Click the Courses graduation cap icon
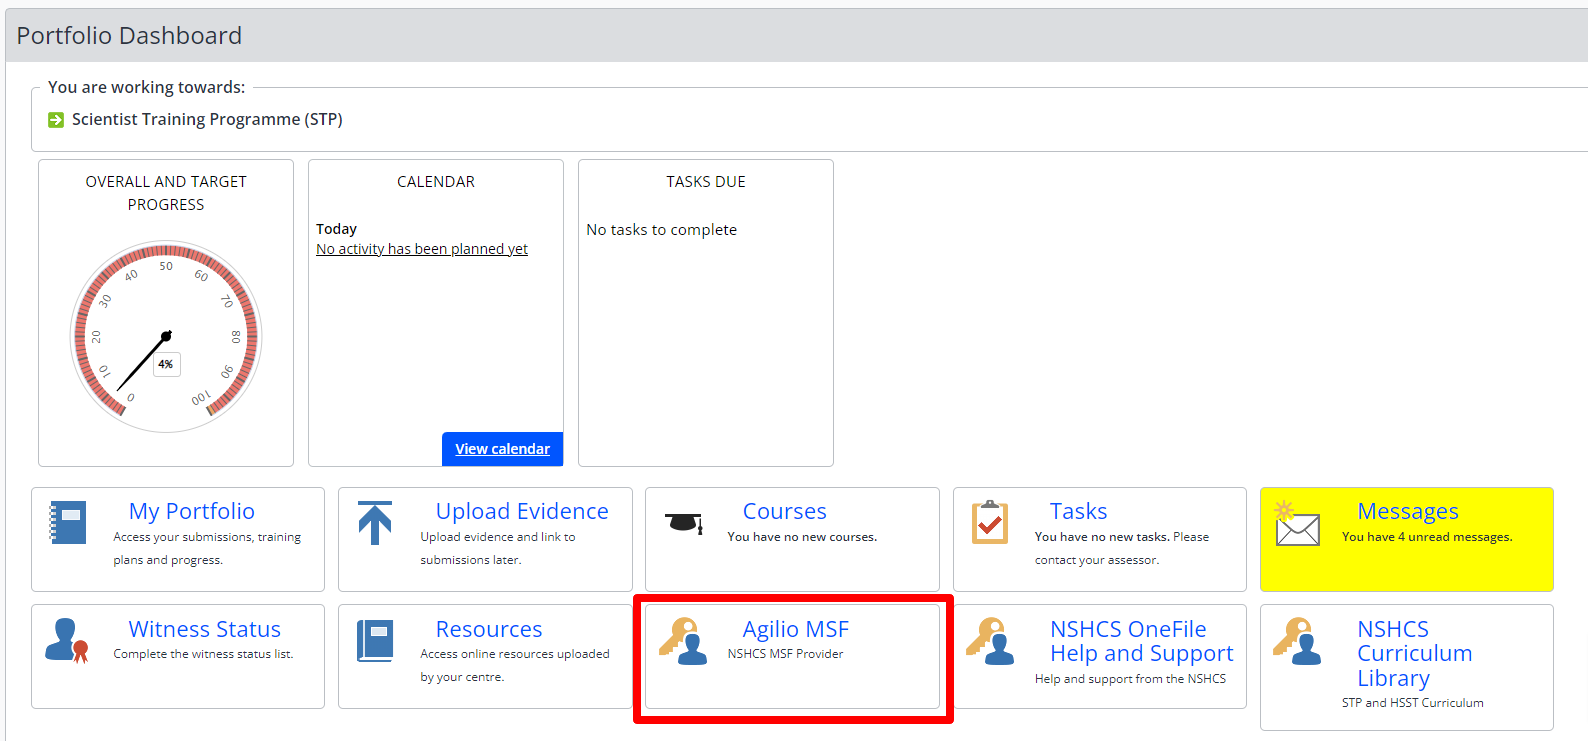This screenshot has width=1588, height=741. (684, 522)
